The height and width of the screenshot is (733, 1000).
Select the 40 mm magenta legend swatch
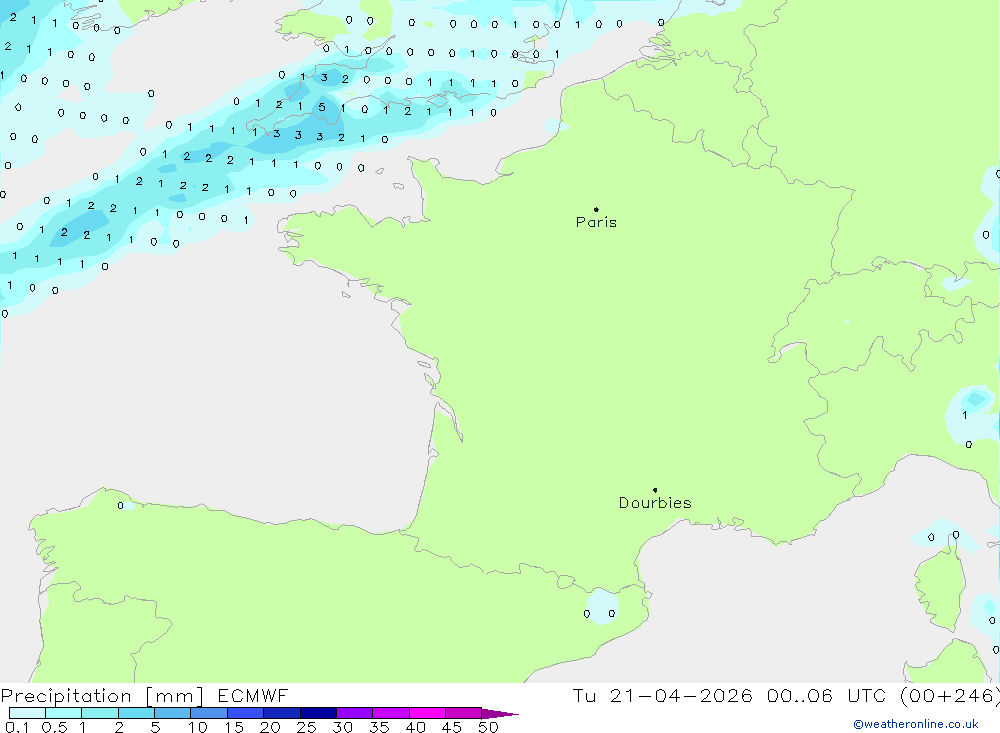(x=427, y=713)
